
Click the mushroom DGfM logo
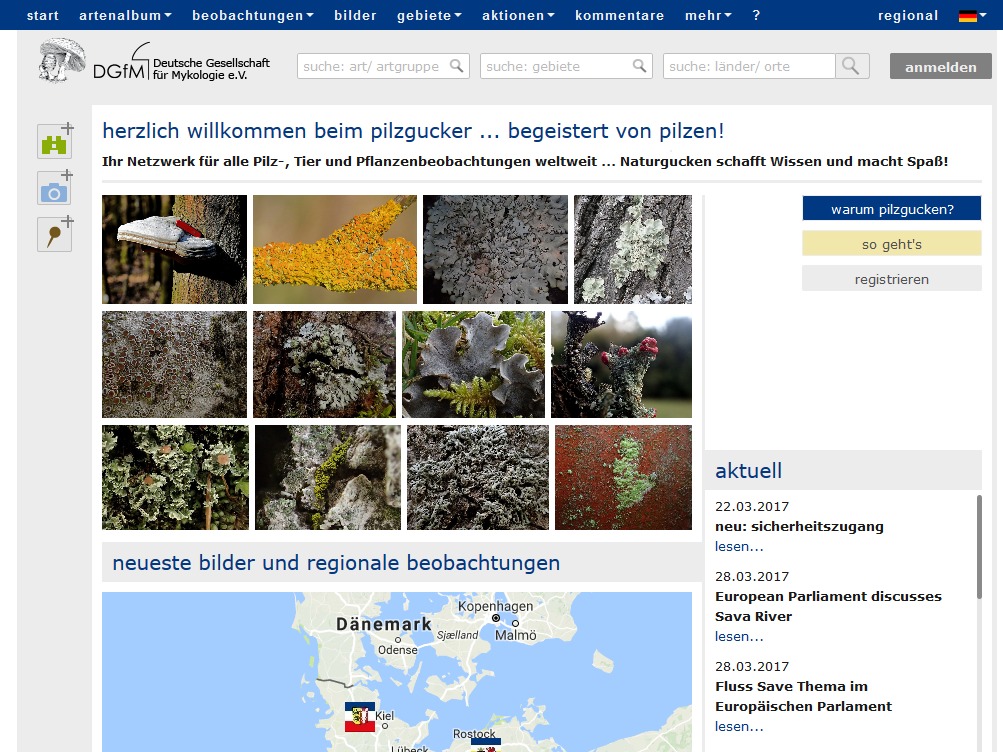coord(62,62)
